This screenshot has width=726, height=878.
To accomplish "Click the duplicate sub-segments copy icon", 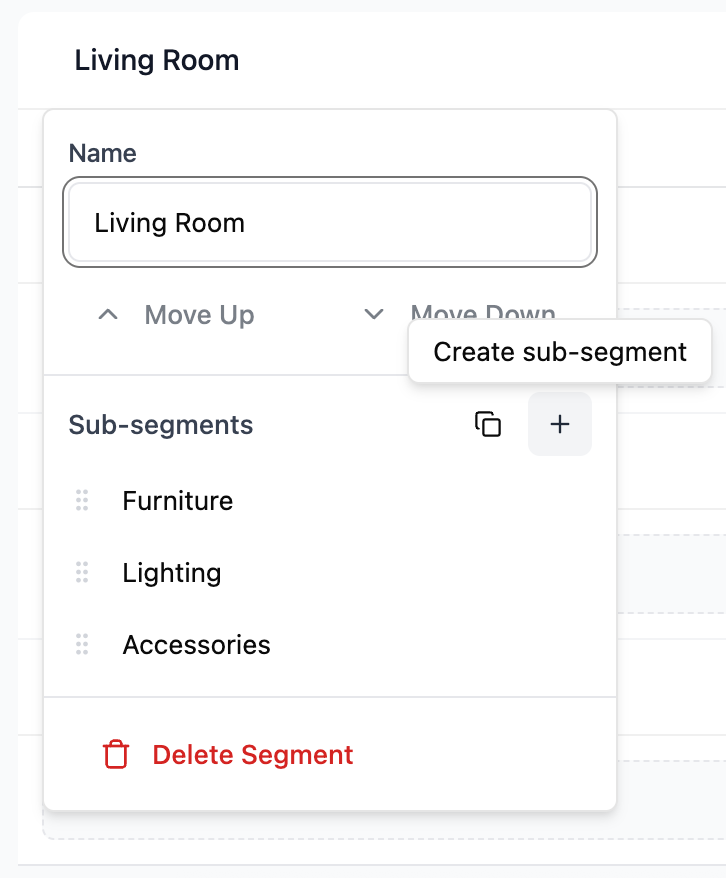I will pyautogui.click(x=488, y=424).
